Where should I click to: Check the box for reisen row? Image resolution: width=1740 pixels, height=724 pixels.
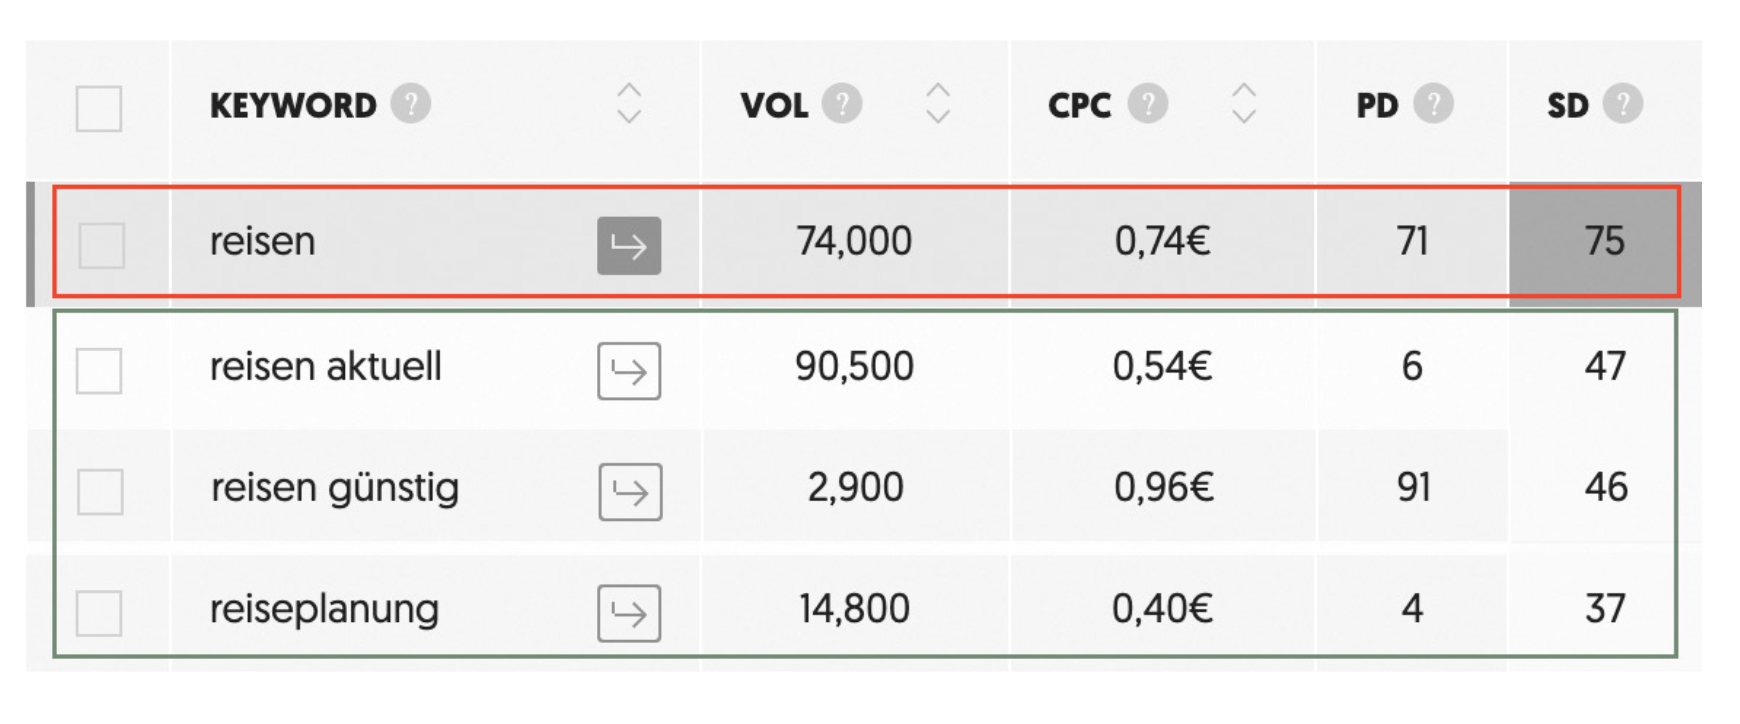coord(102,245)
